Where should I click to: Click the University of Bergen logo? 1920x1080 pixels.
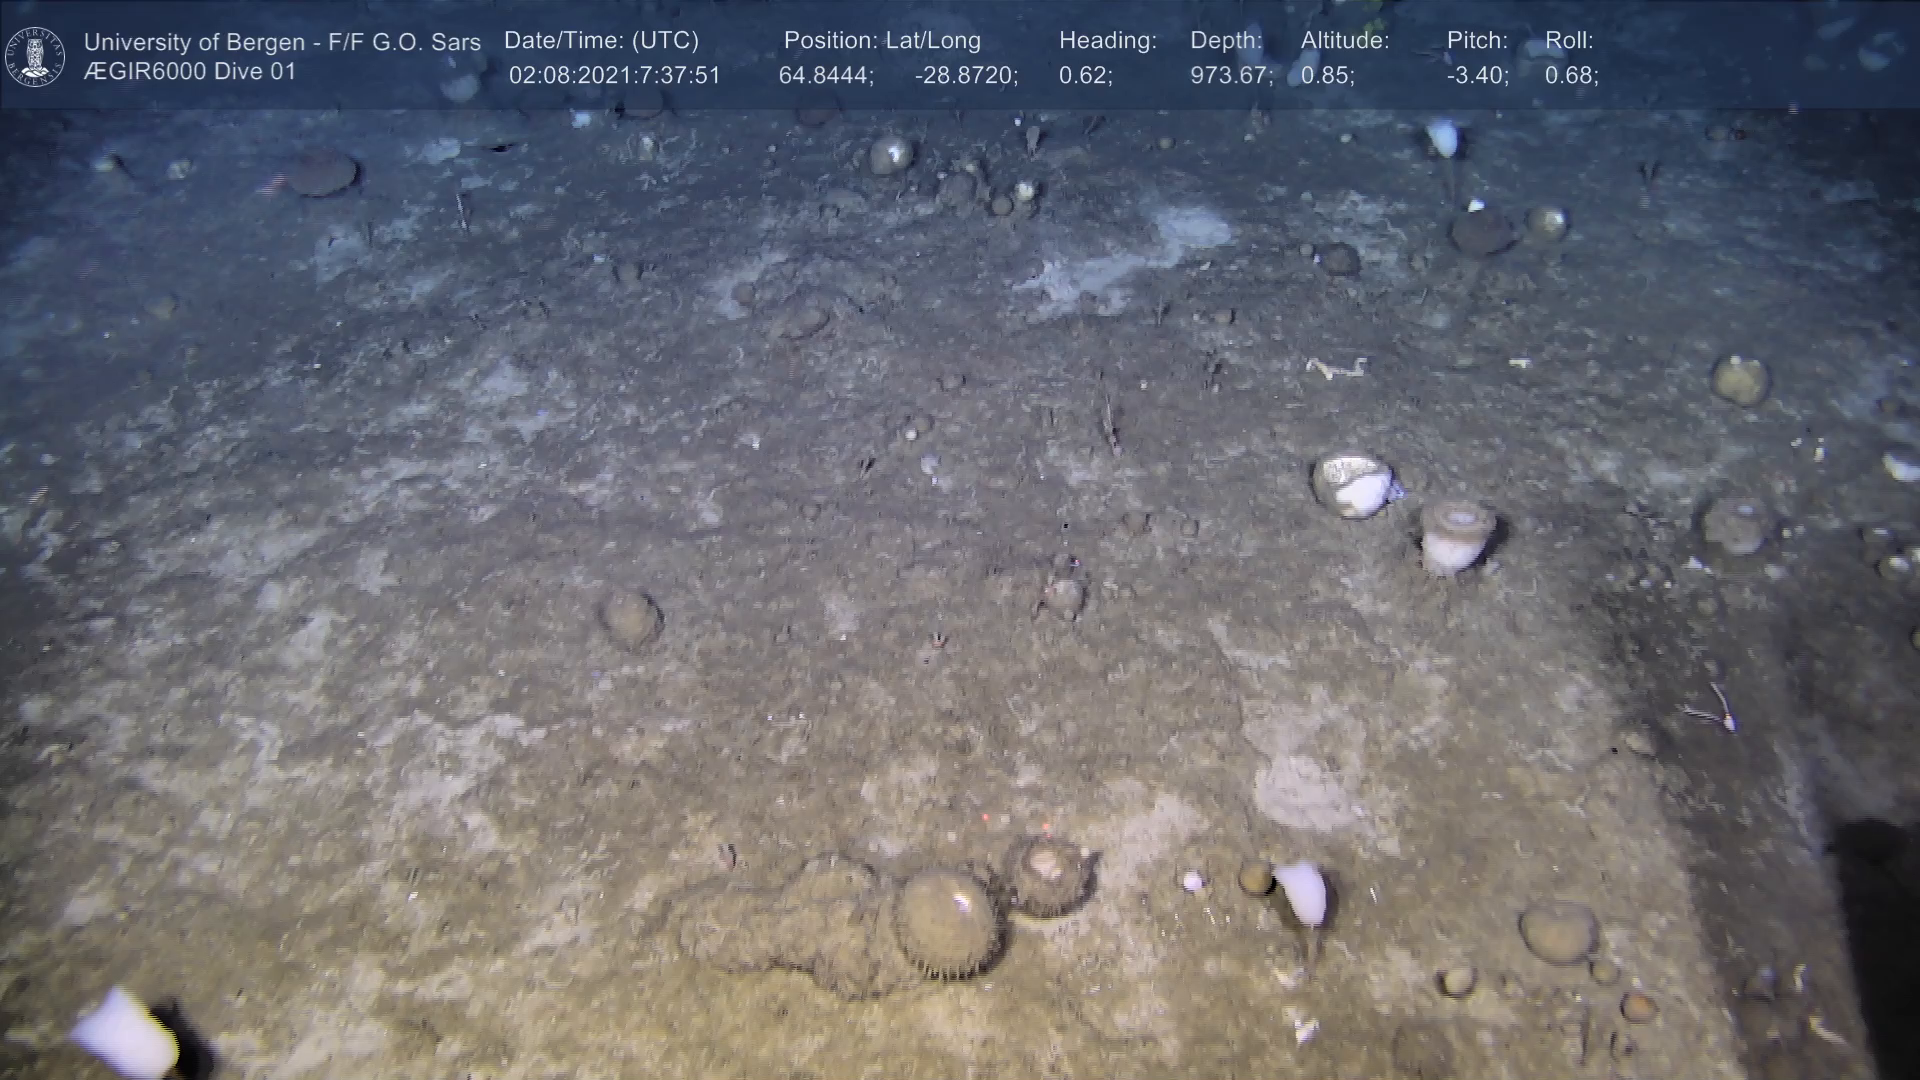tap(35, 56)
